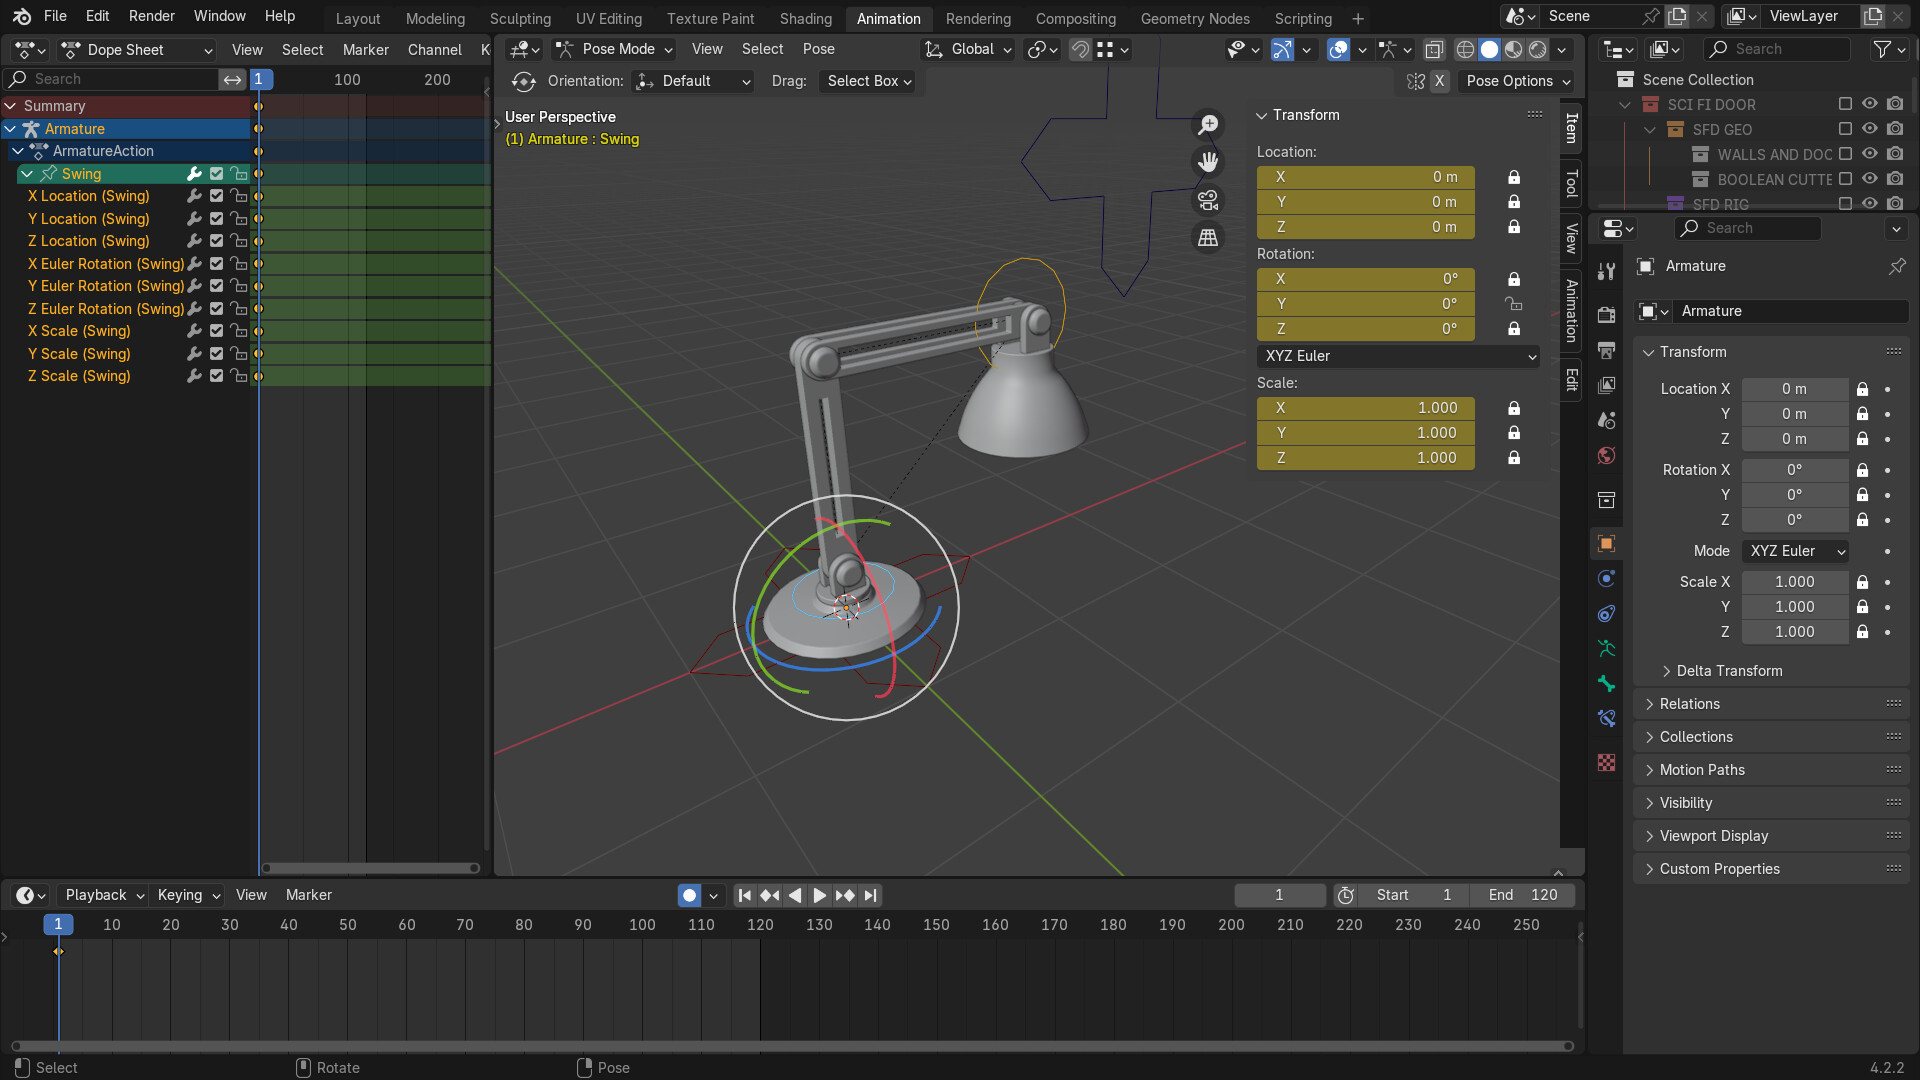Switch orthographic/perspective grid gizmo icon
The width and height of the screenshot is (1920, 1080).
tap(1208, 238)
